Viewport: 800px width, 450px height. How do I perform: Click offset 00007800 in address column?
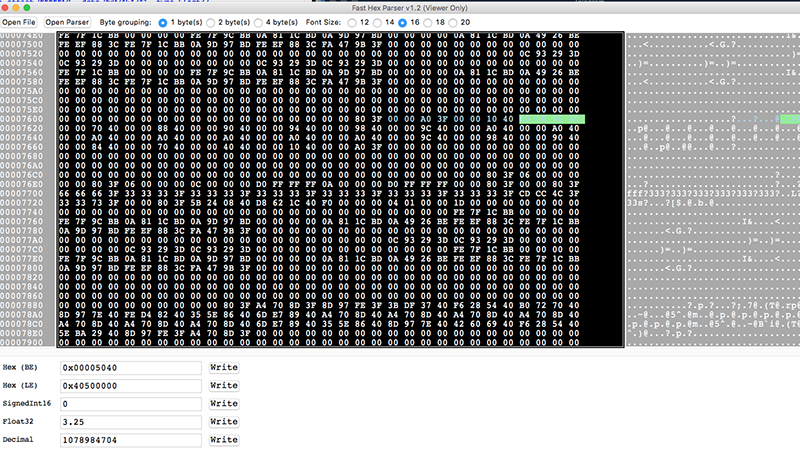pos(22,268)
